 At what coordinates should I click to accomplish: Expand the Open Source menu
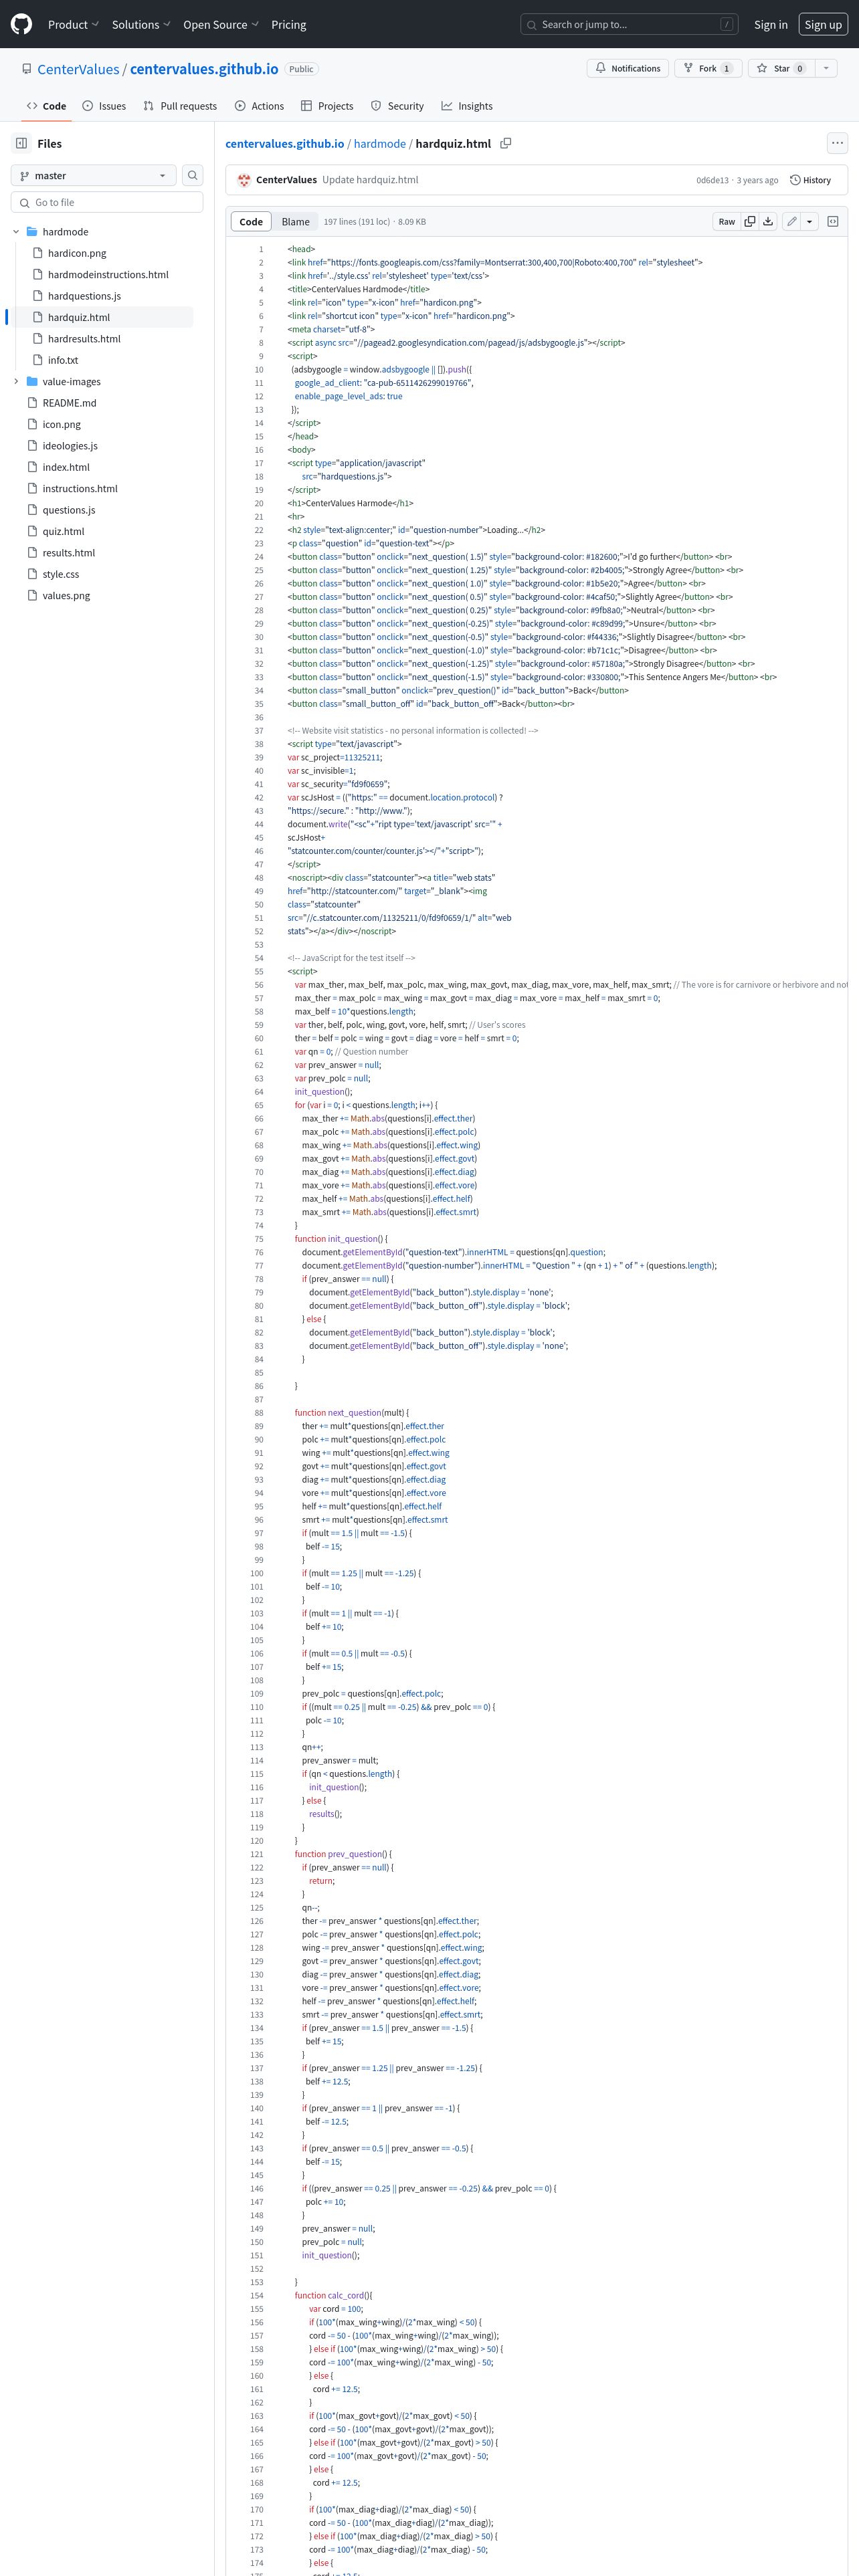click(x=221, y=24)
